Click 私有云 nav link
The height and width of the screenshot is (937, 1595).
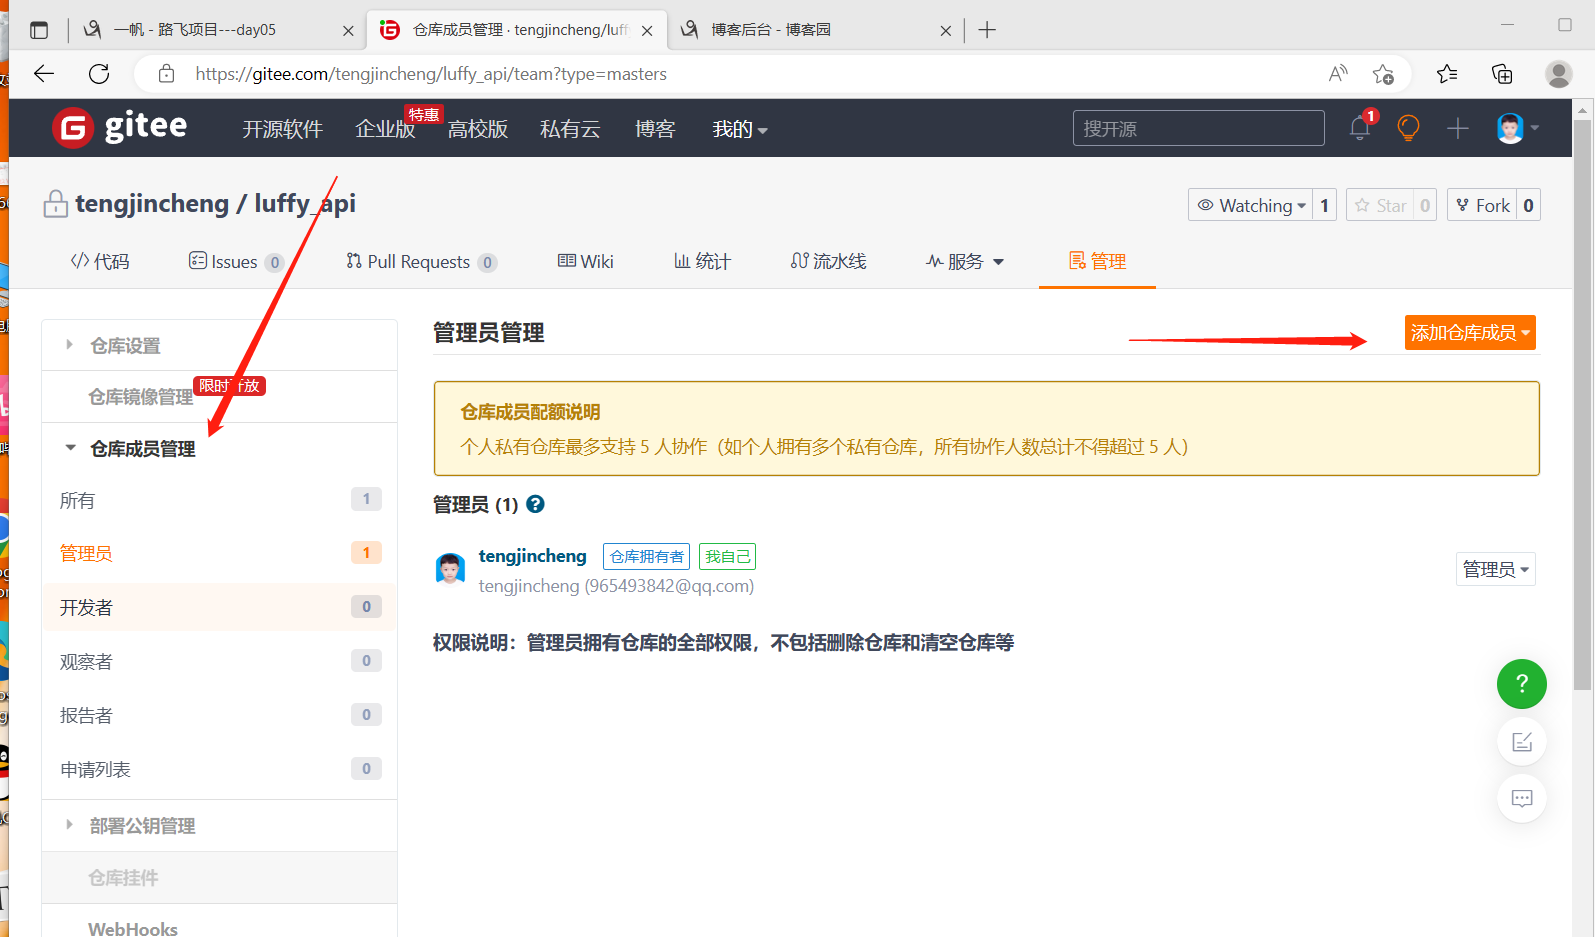(x=570, y=129)
